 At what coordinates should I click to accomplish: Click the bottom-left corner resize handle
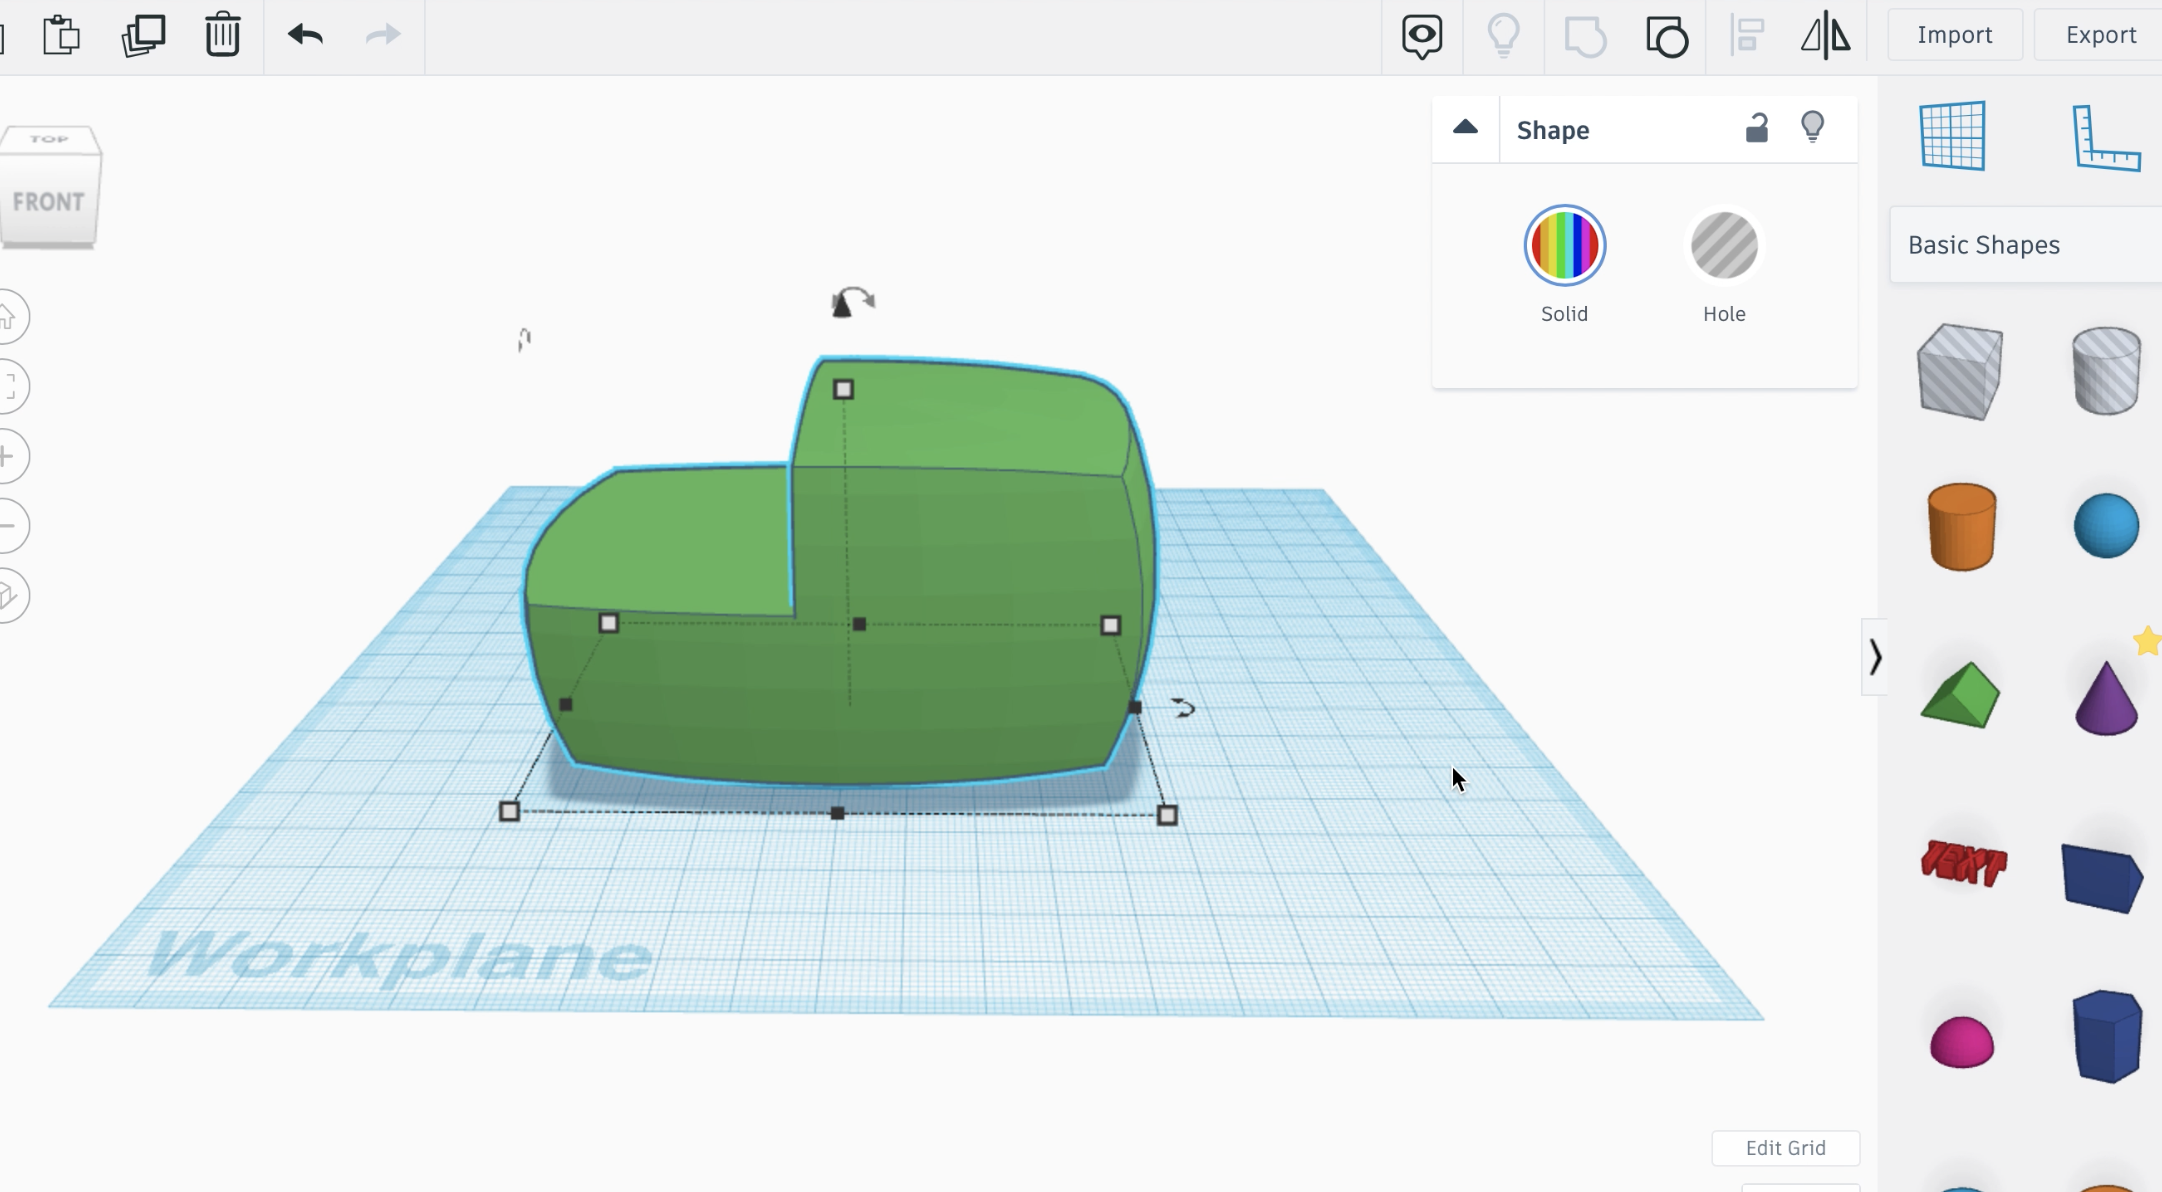509,811
